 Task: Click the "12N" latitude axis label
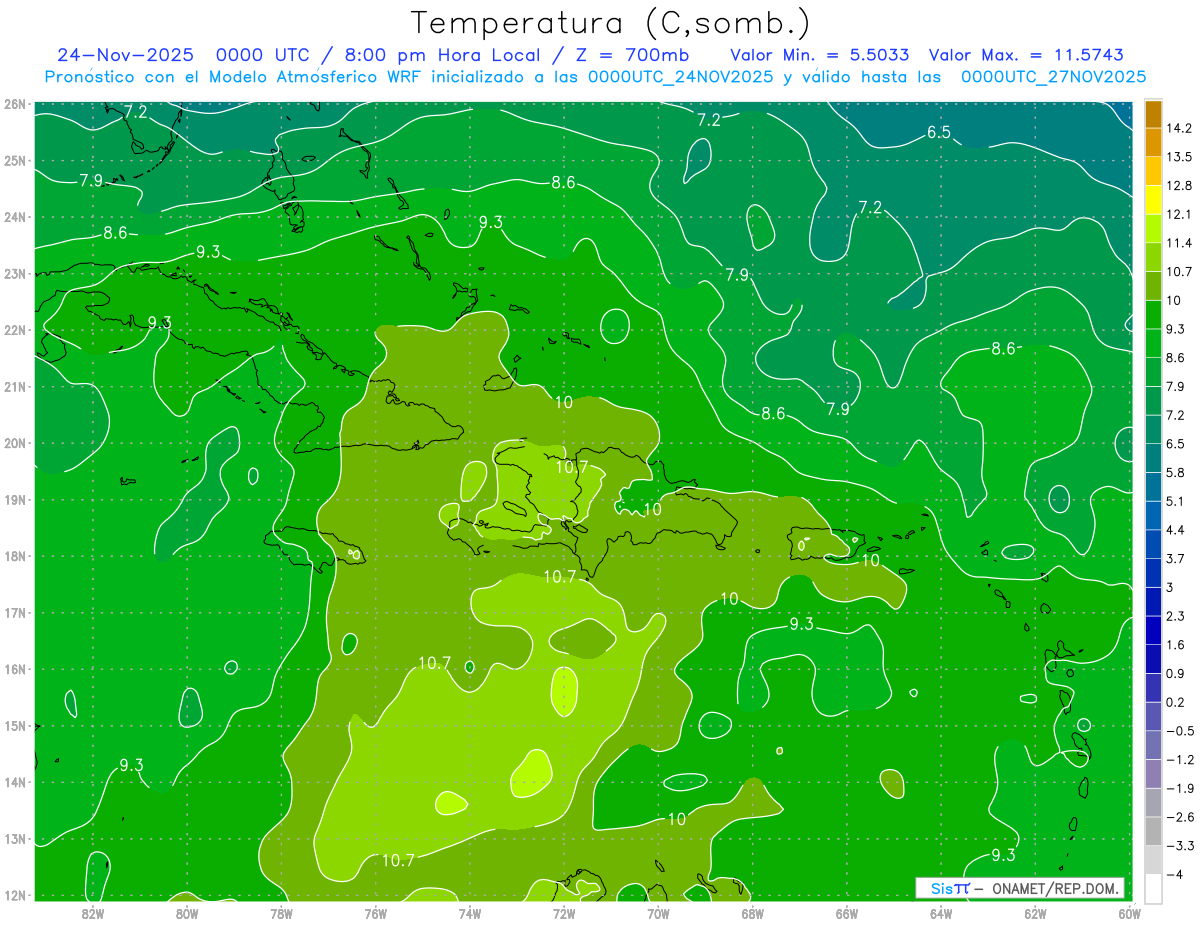pos(15,895)
